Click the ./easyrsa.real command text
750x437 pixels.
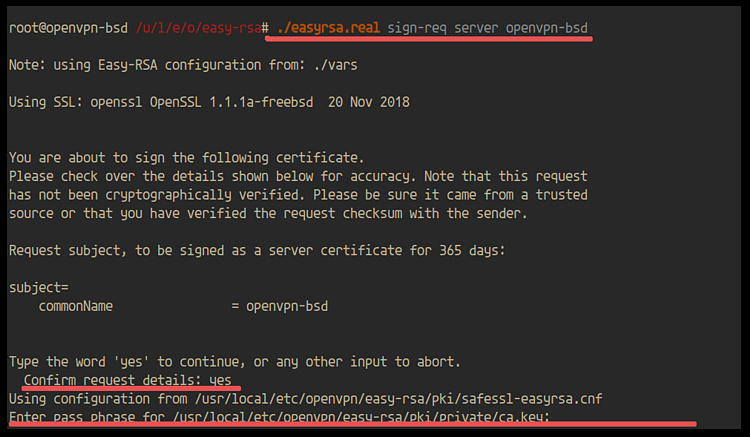point(323,29)
